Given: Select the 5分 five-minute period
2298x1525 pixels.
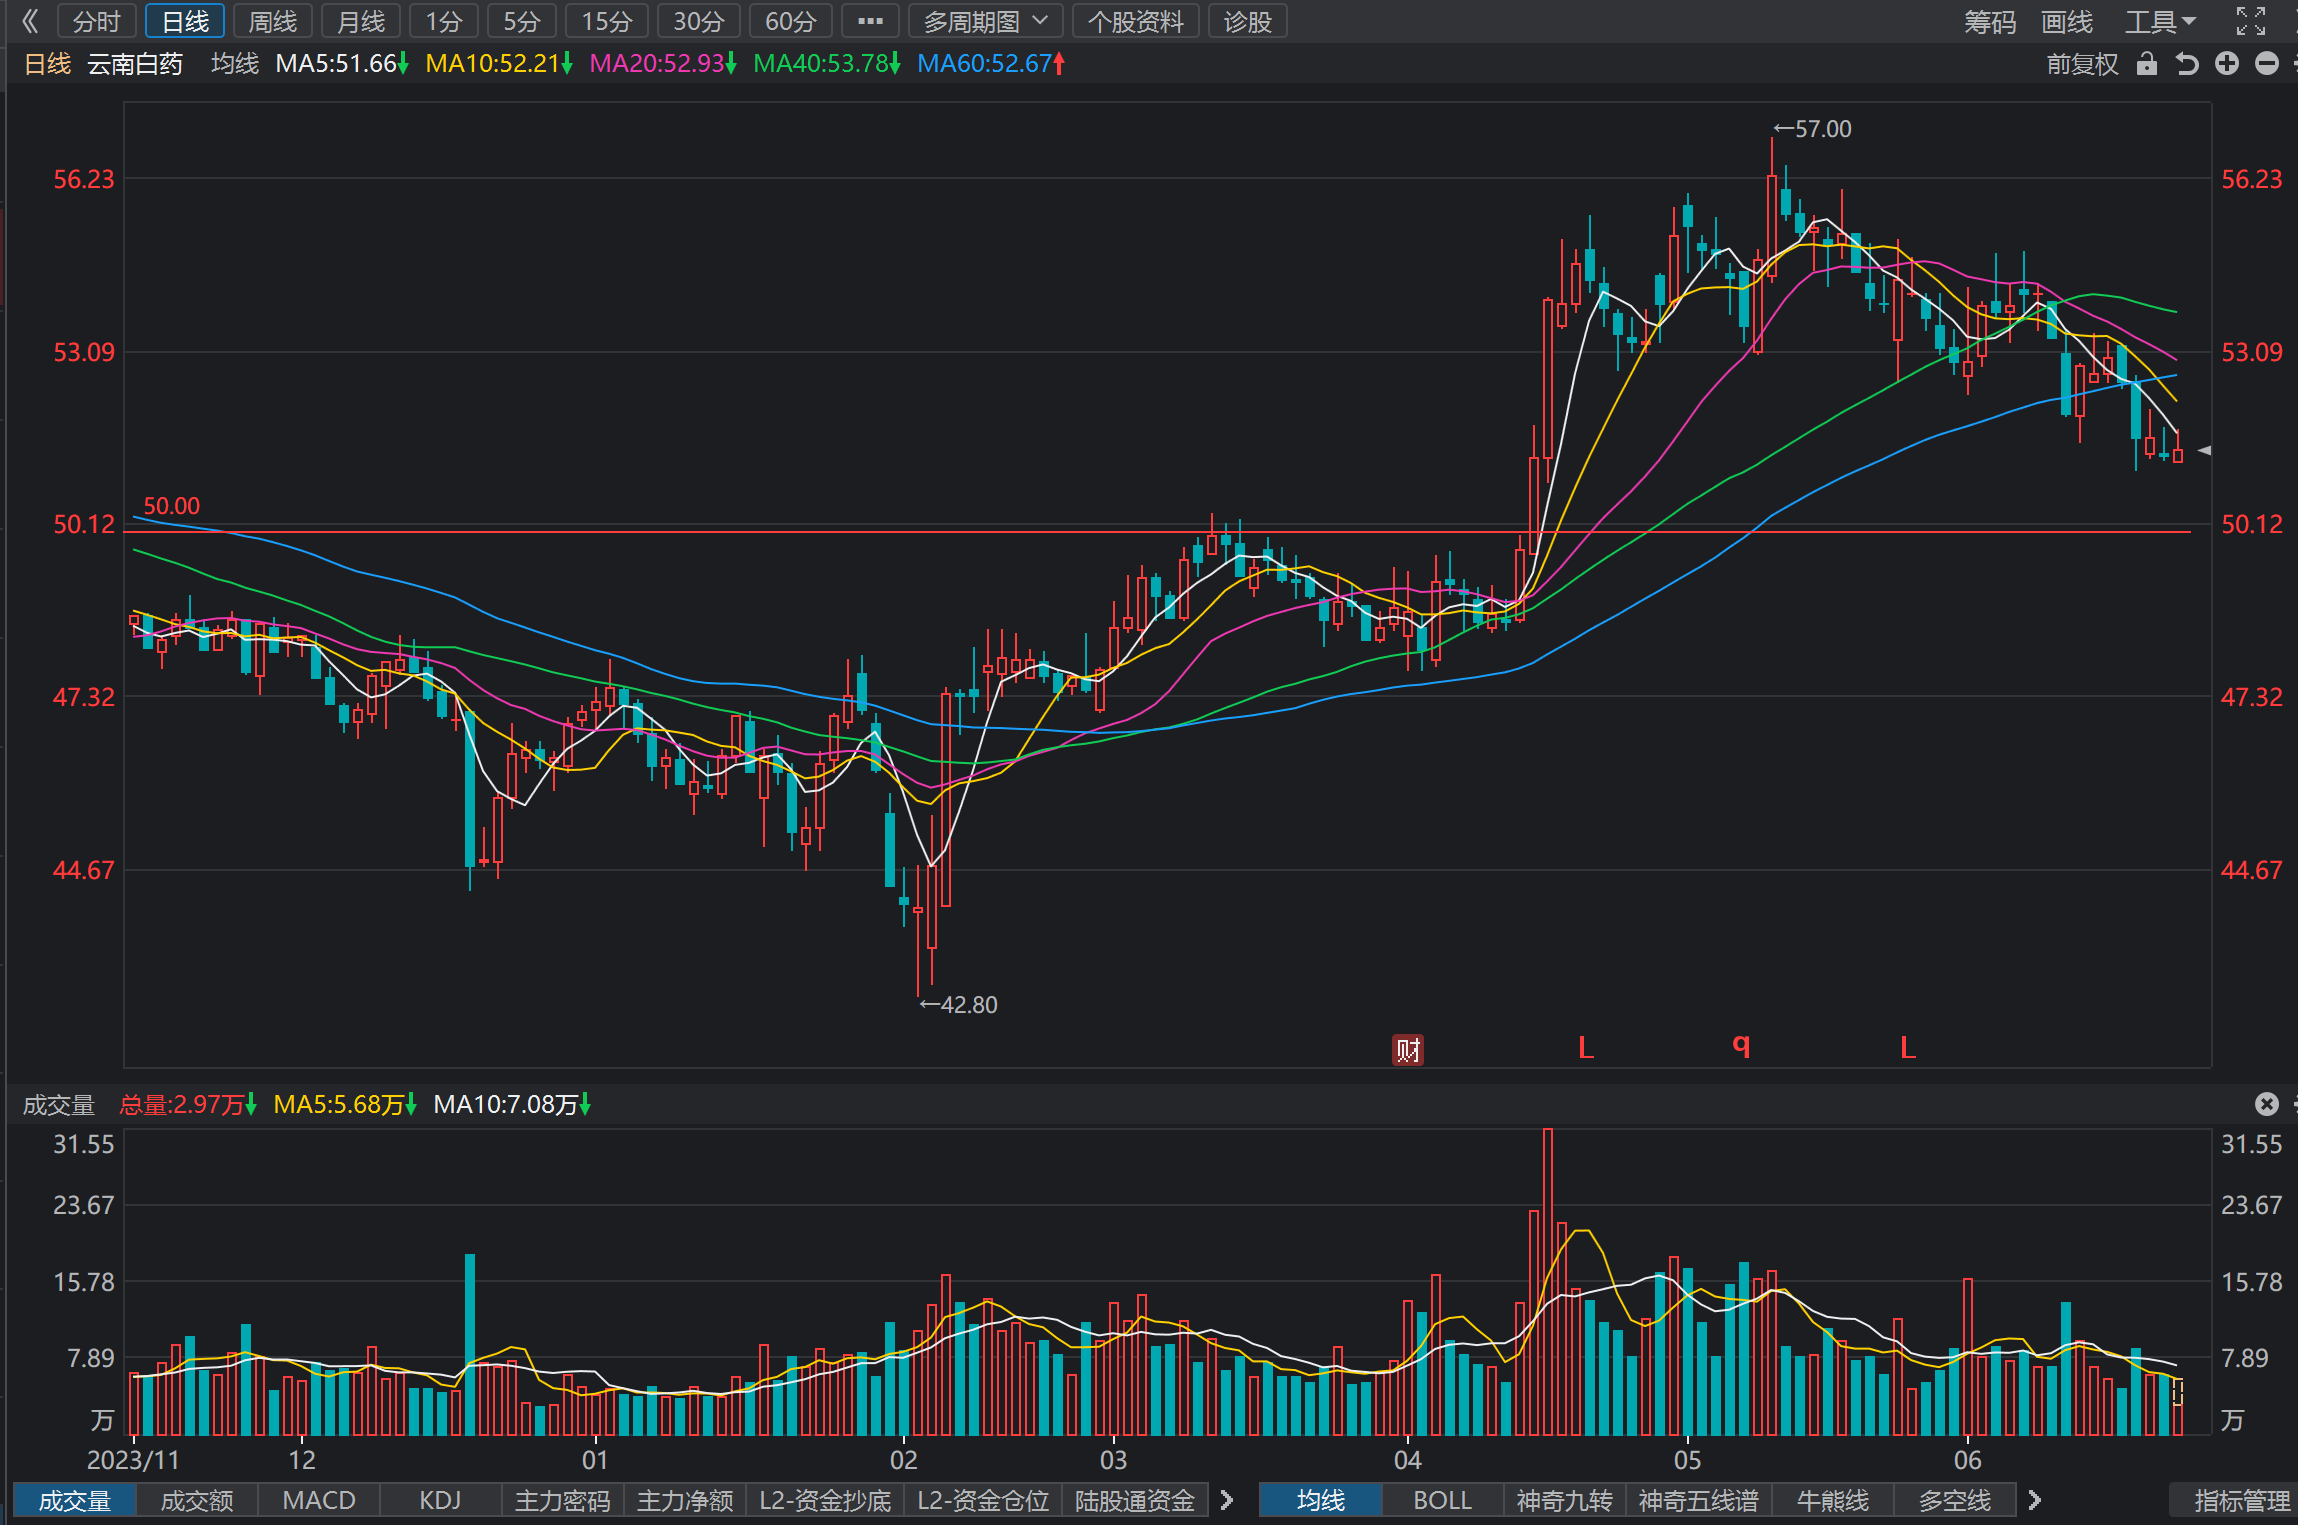Looking at the screenshot, I should tap(522, 21).
